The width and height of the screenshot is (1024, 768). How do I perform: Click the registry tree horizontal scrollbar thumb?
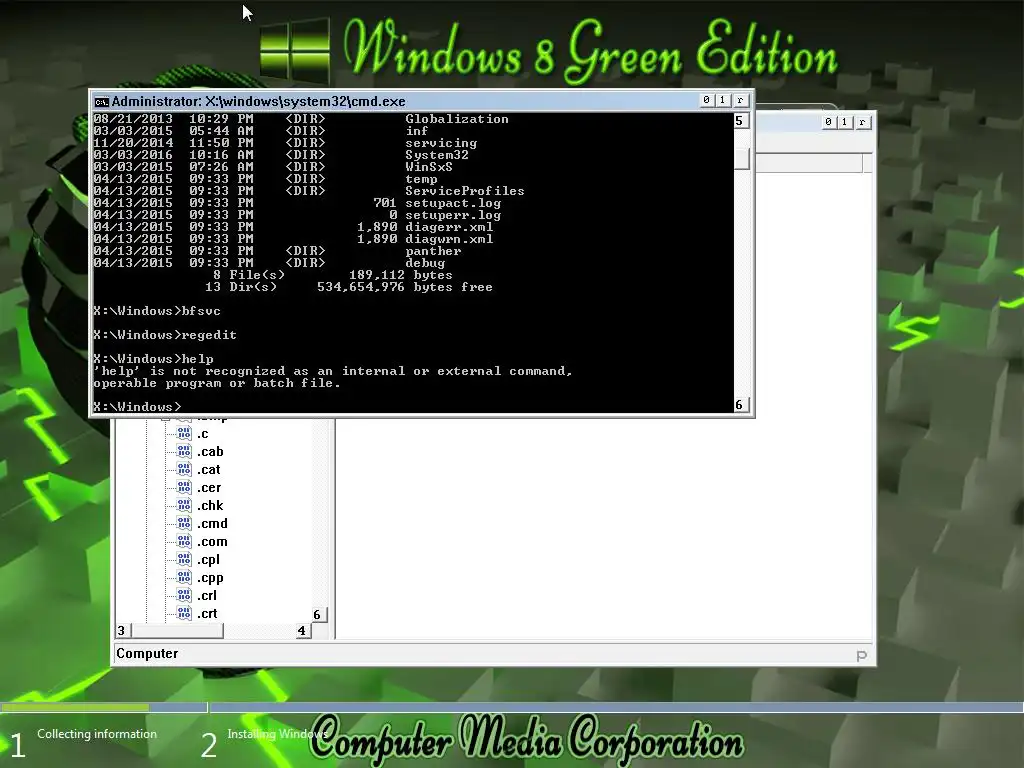177,630
